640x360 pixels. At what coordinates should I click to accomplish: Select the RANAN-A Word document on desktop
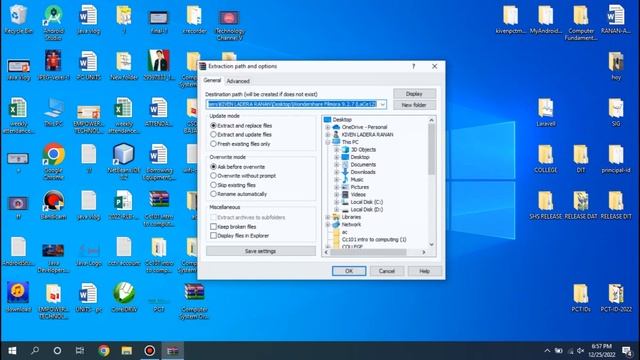click(616, 20)
